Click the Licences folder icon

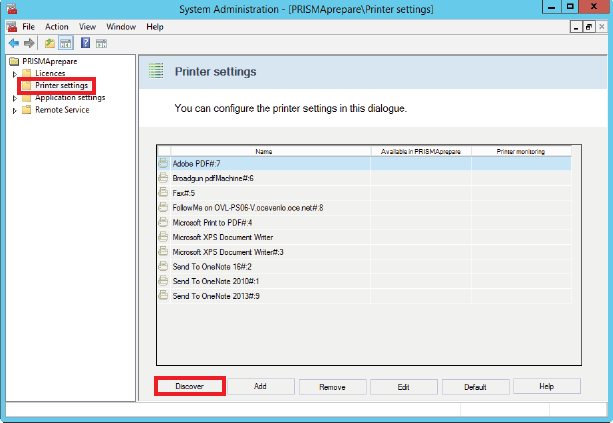27,73
